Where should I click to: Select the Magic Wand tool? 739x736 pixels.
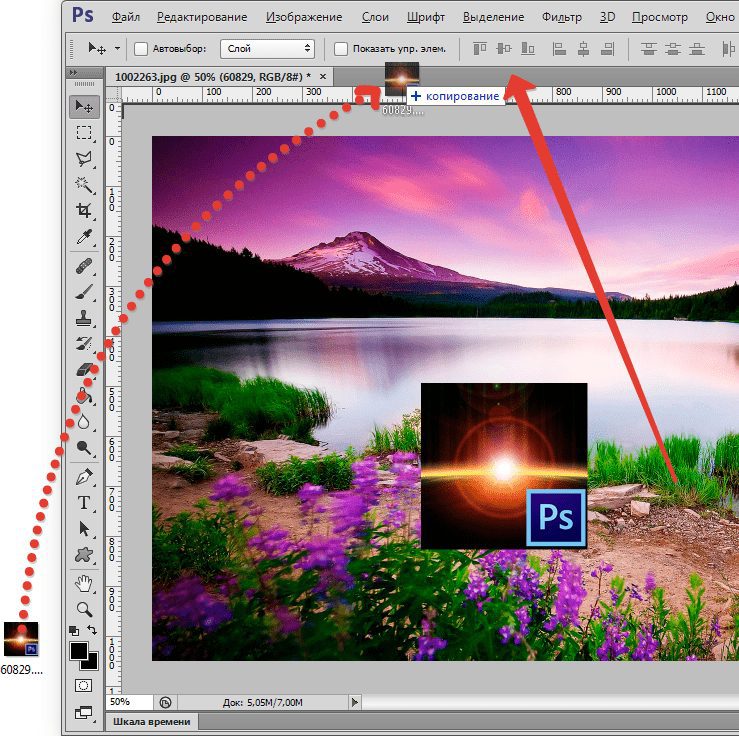84,185
